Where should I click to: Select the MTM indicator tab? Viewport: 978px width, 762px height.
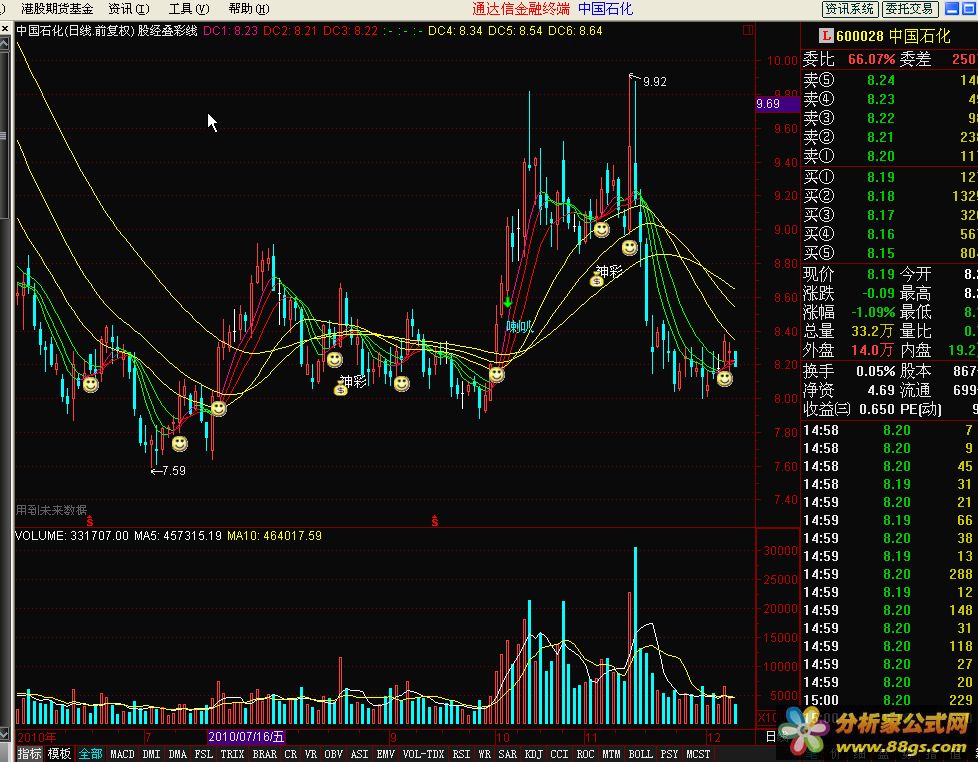(611, 754)
